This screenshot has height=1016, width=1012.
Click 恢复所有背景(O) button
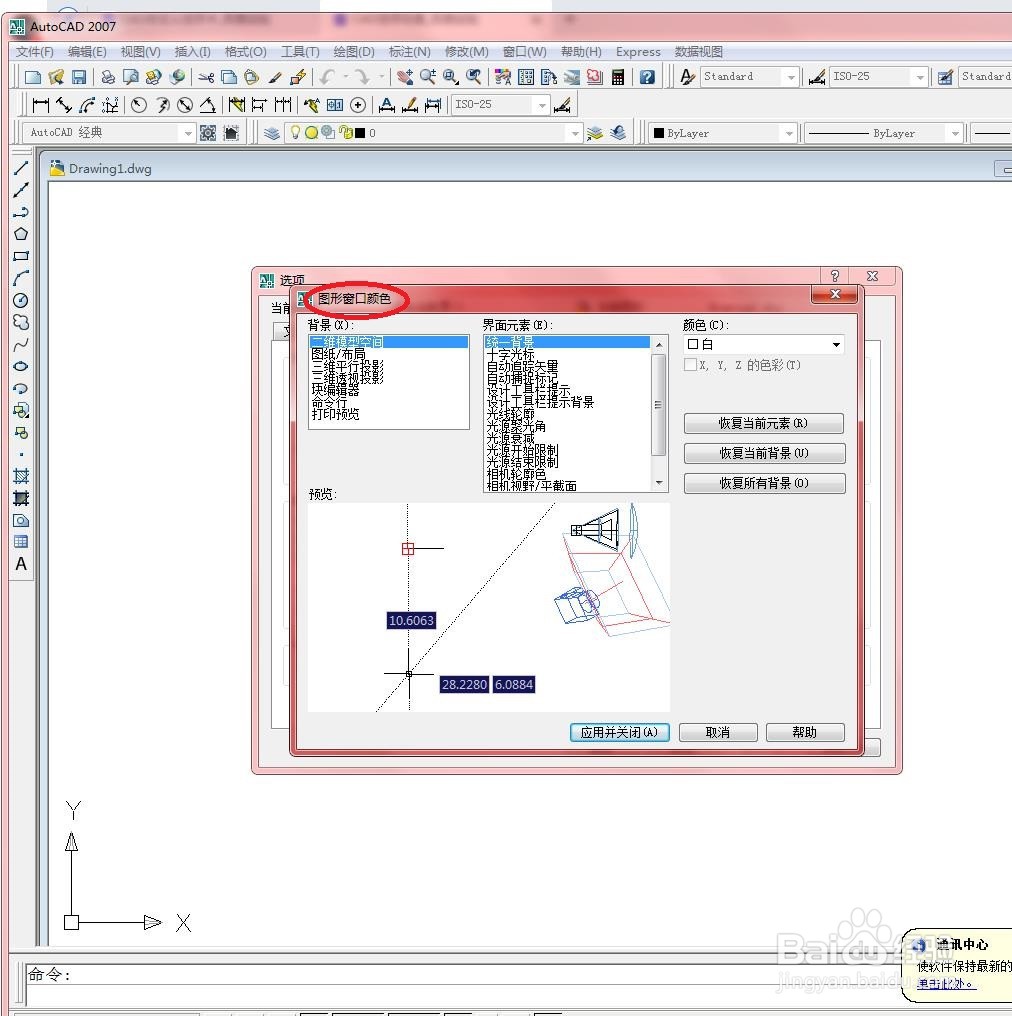pyautogui.click(x=765, y=483)
